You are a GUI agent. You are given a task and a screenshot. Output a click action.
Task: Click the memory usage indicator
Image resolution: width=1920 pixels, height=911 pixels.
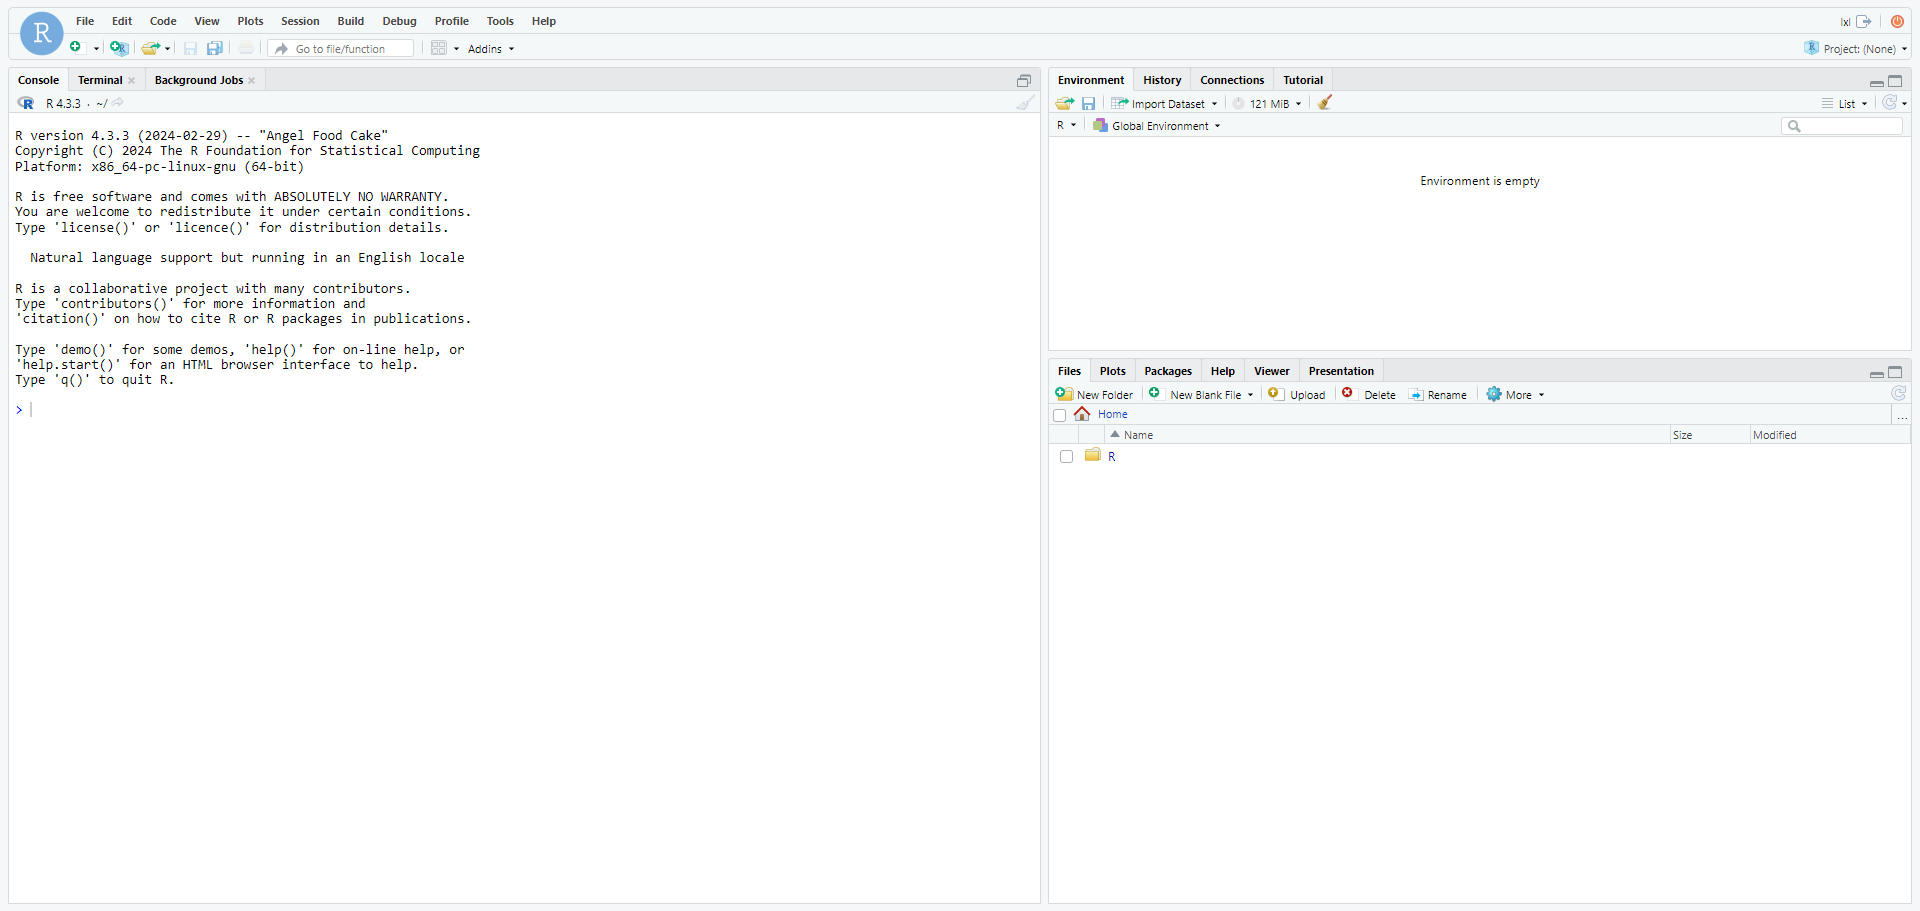coord(1266,103)
